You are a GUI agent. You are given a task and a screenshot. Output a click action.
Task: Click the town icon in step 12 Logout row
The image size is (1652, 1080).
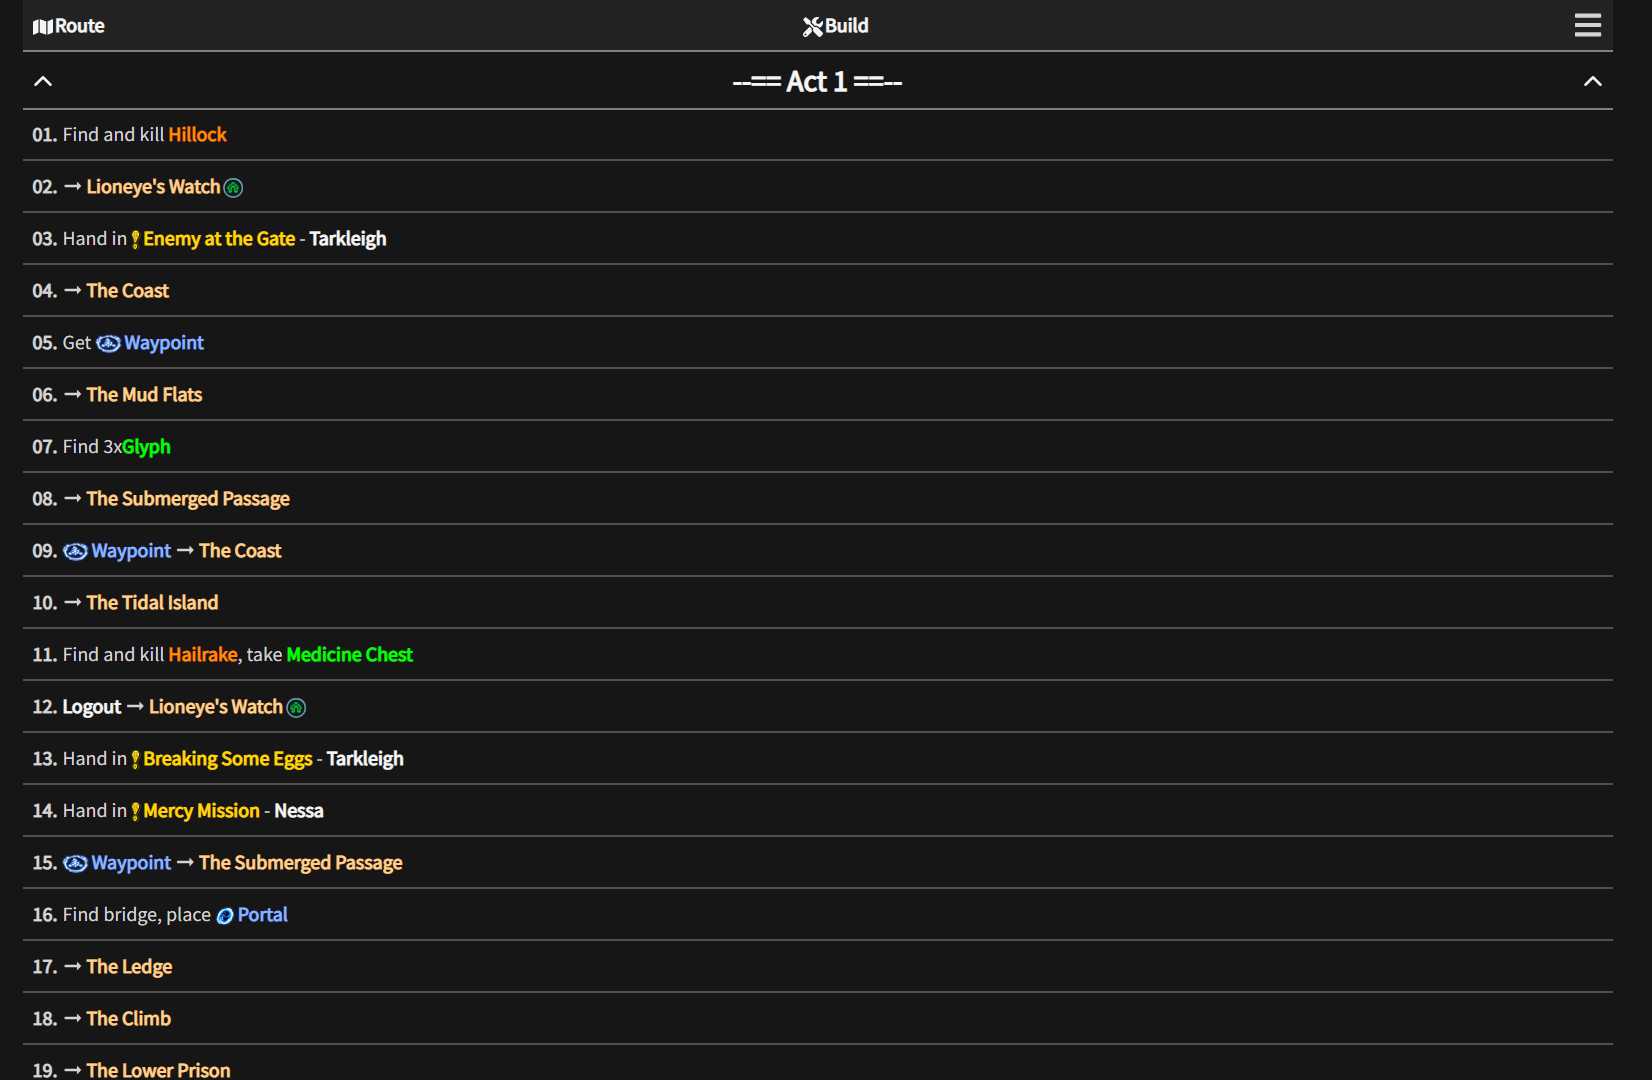[x=296, y=708]
